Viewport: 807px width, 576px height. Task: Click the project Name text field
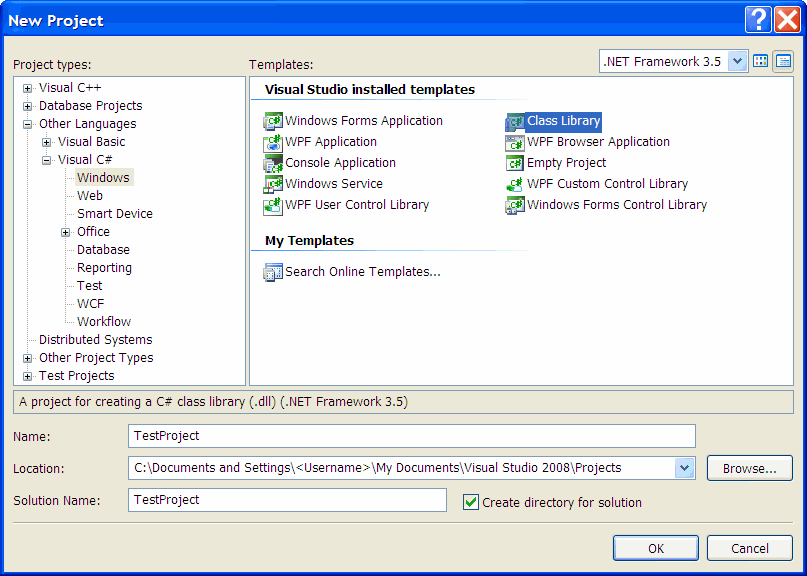(x=412, y=436)
